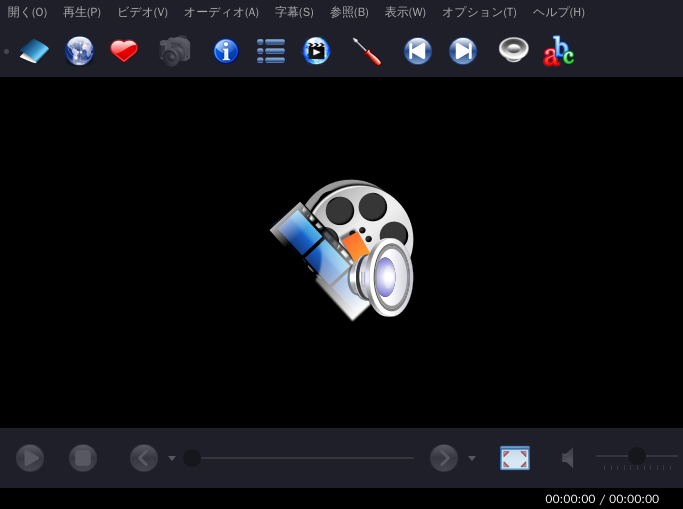Click the forward right-arrow button
Screen dimensions: 683x509
(x=444, y=458)
